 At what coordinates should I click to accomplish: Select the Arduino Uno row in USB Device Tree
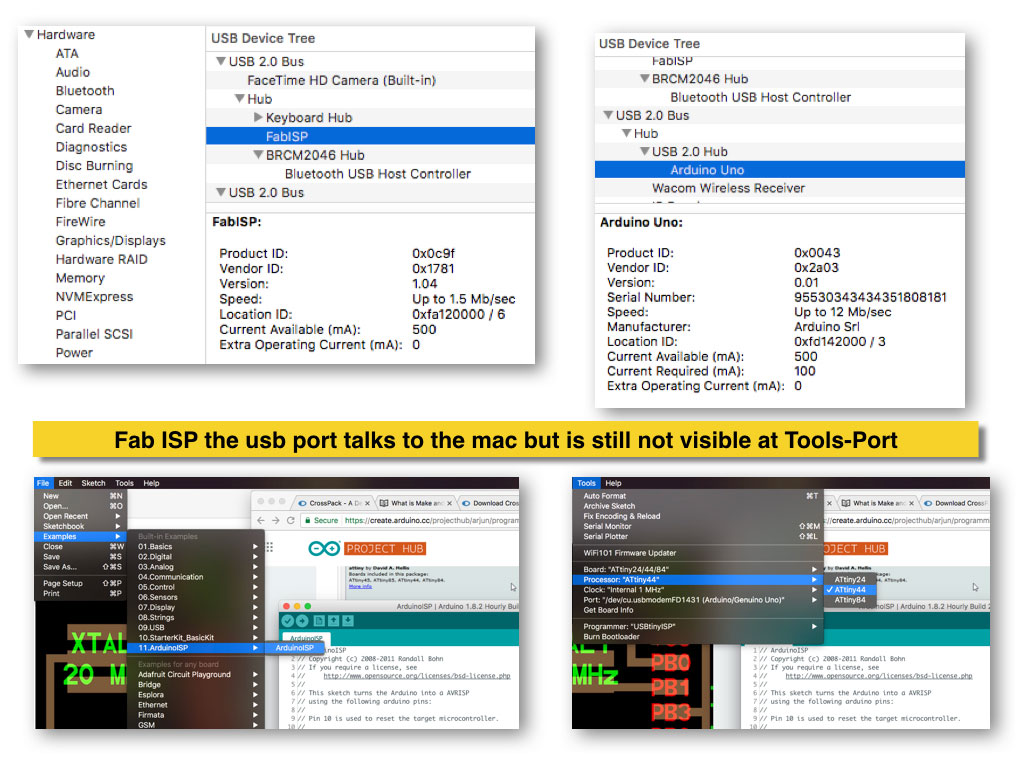tap(780, 170)
